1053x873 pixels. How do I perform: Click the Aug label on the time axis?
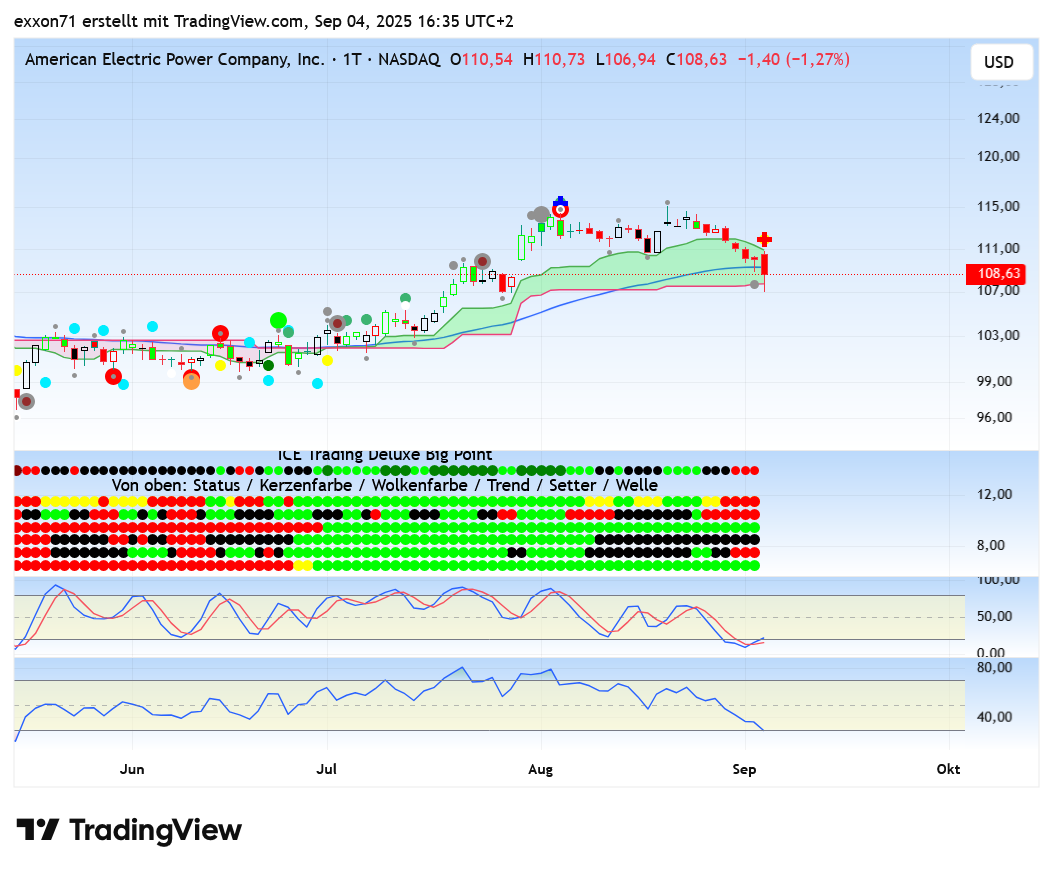pos(540,769)
